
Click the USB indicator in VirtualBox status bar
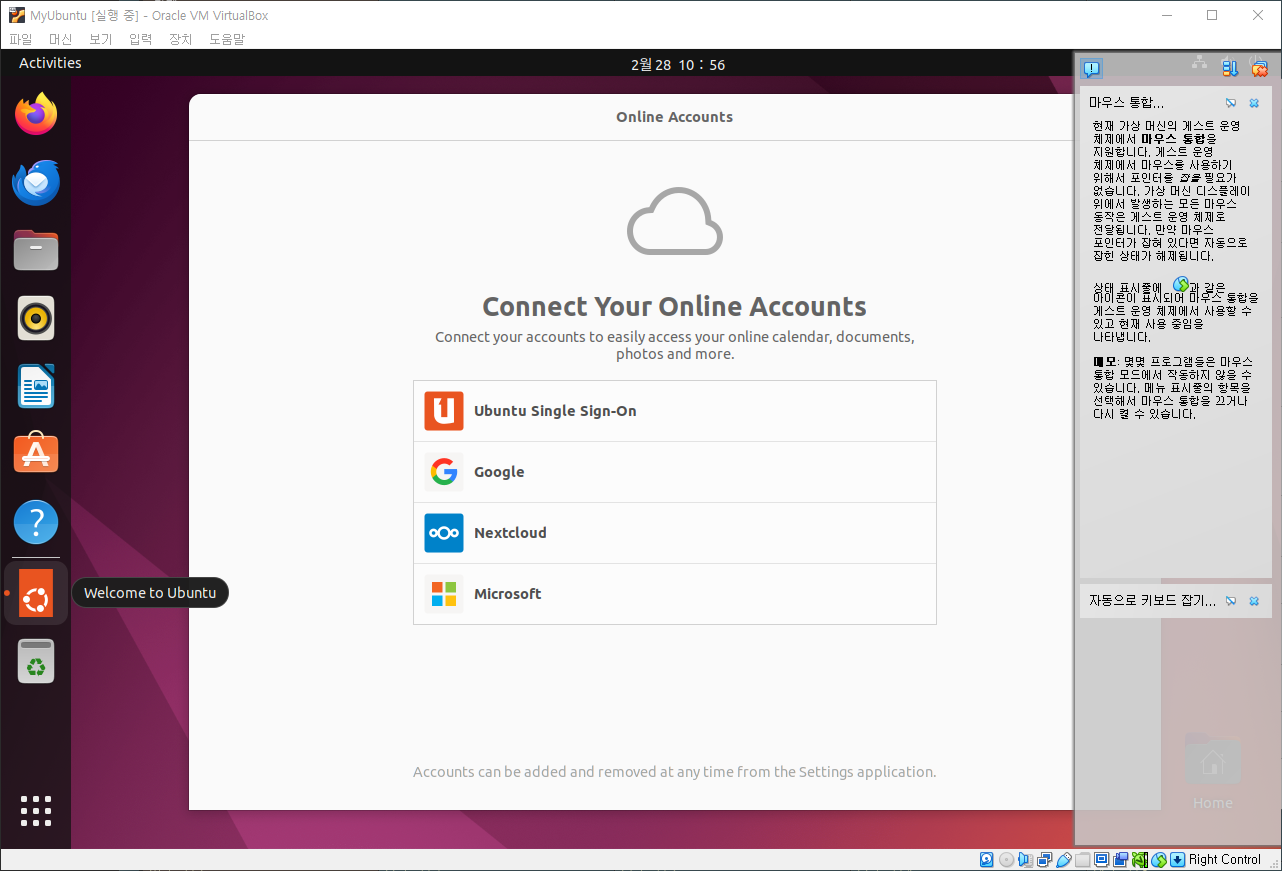(x=1063, y=859)
